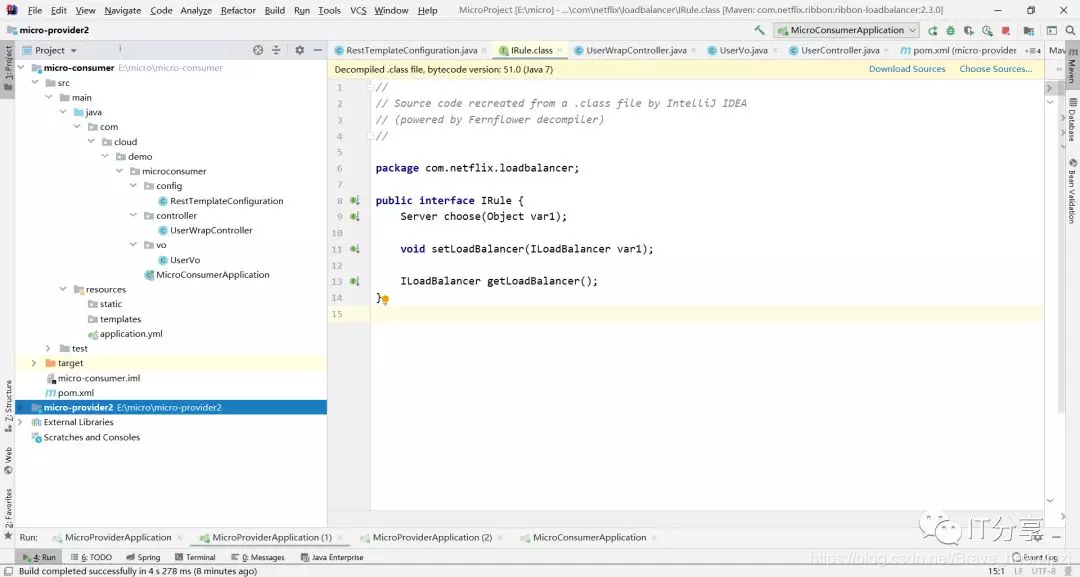Collapse the src folder node
The width and height of the screenshot is (1080, 577).
[x=35, y=83]
